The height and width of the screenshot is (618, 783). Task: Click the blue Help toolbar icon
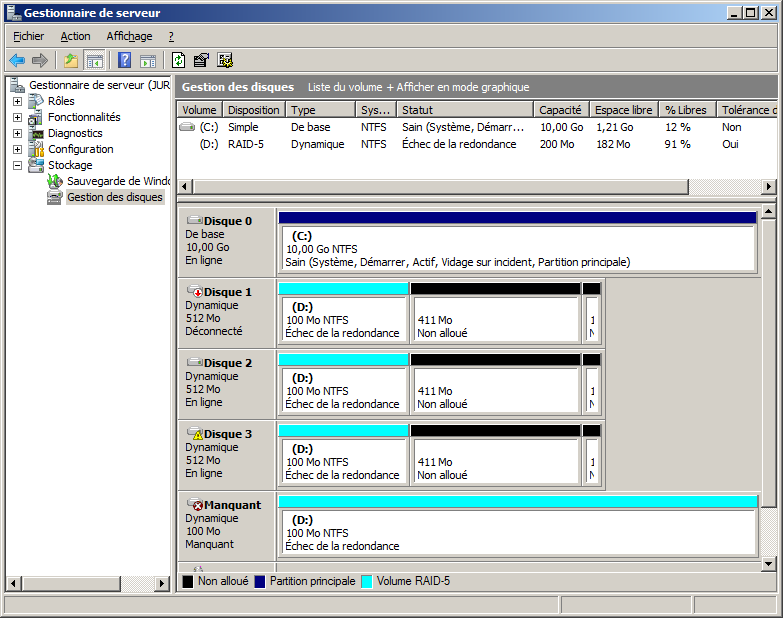[125, 60]
